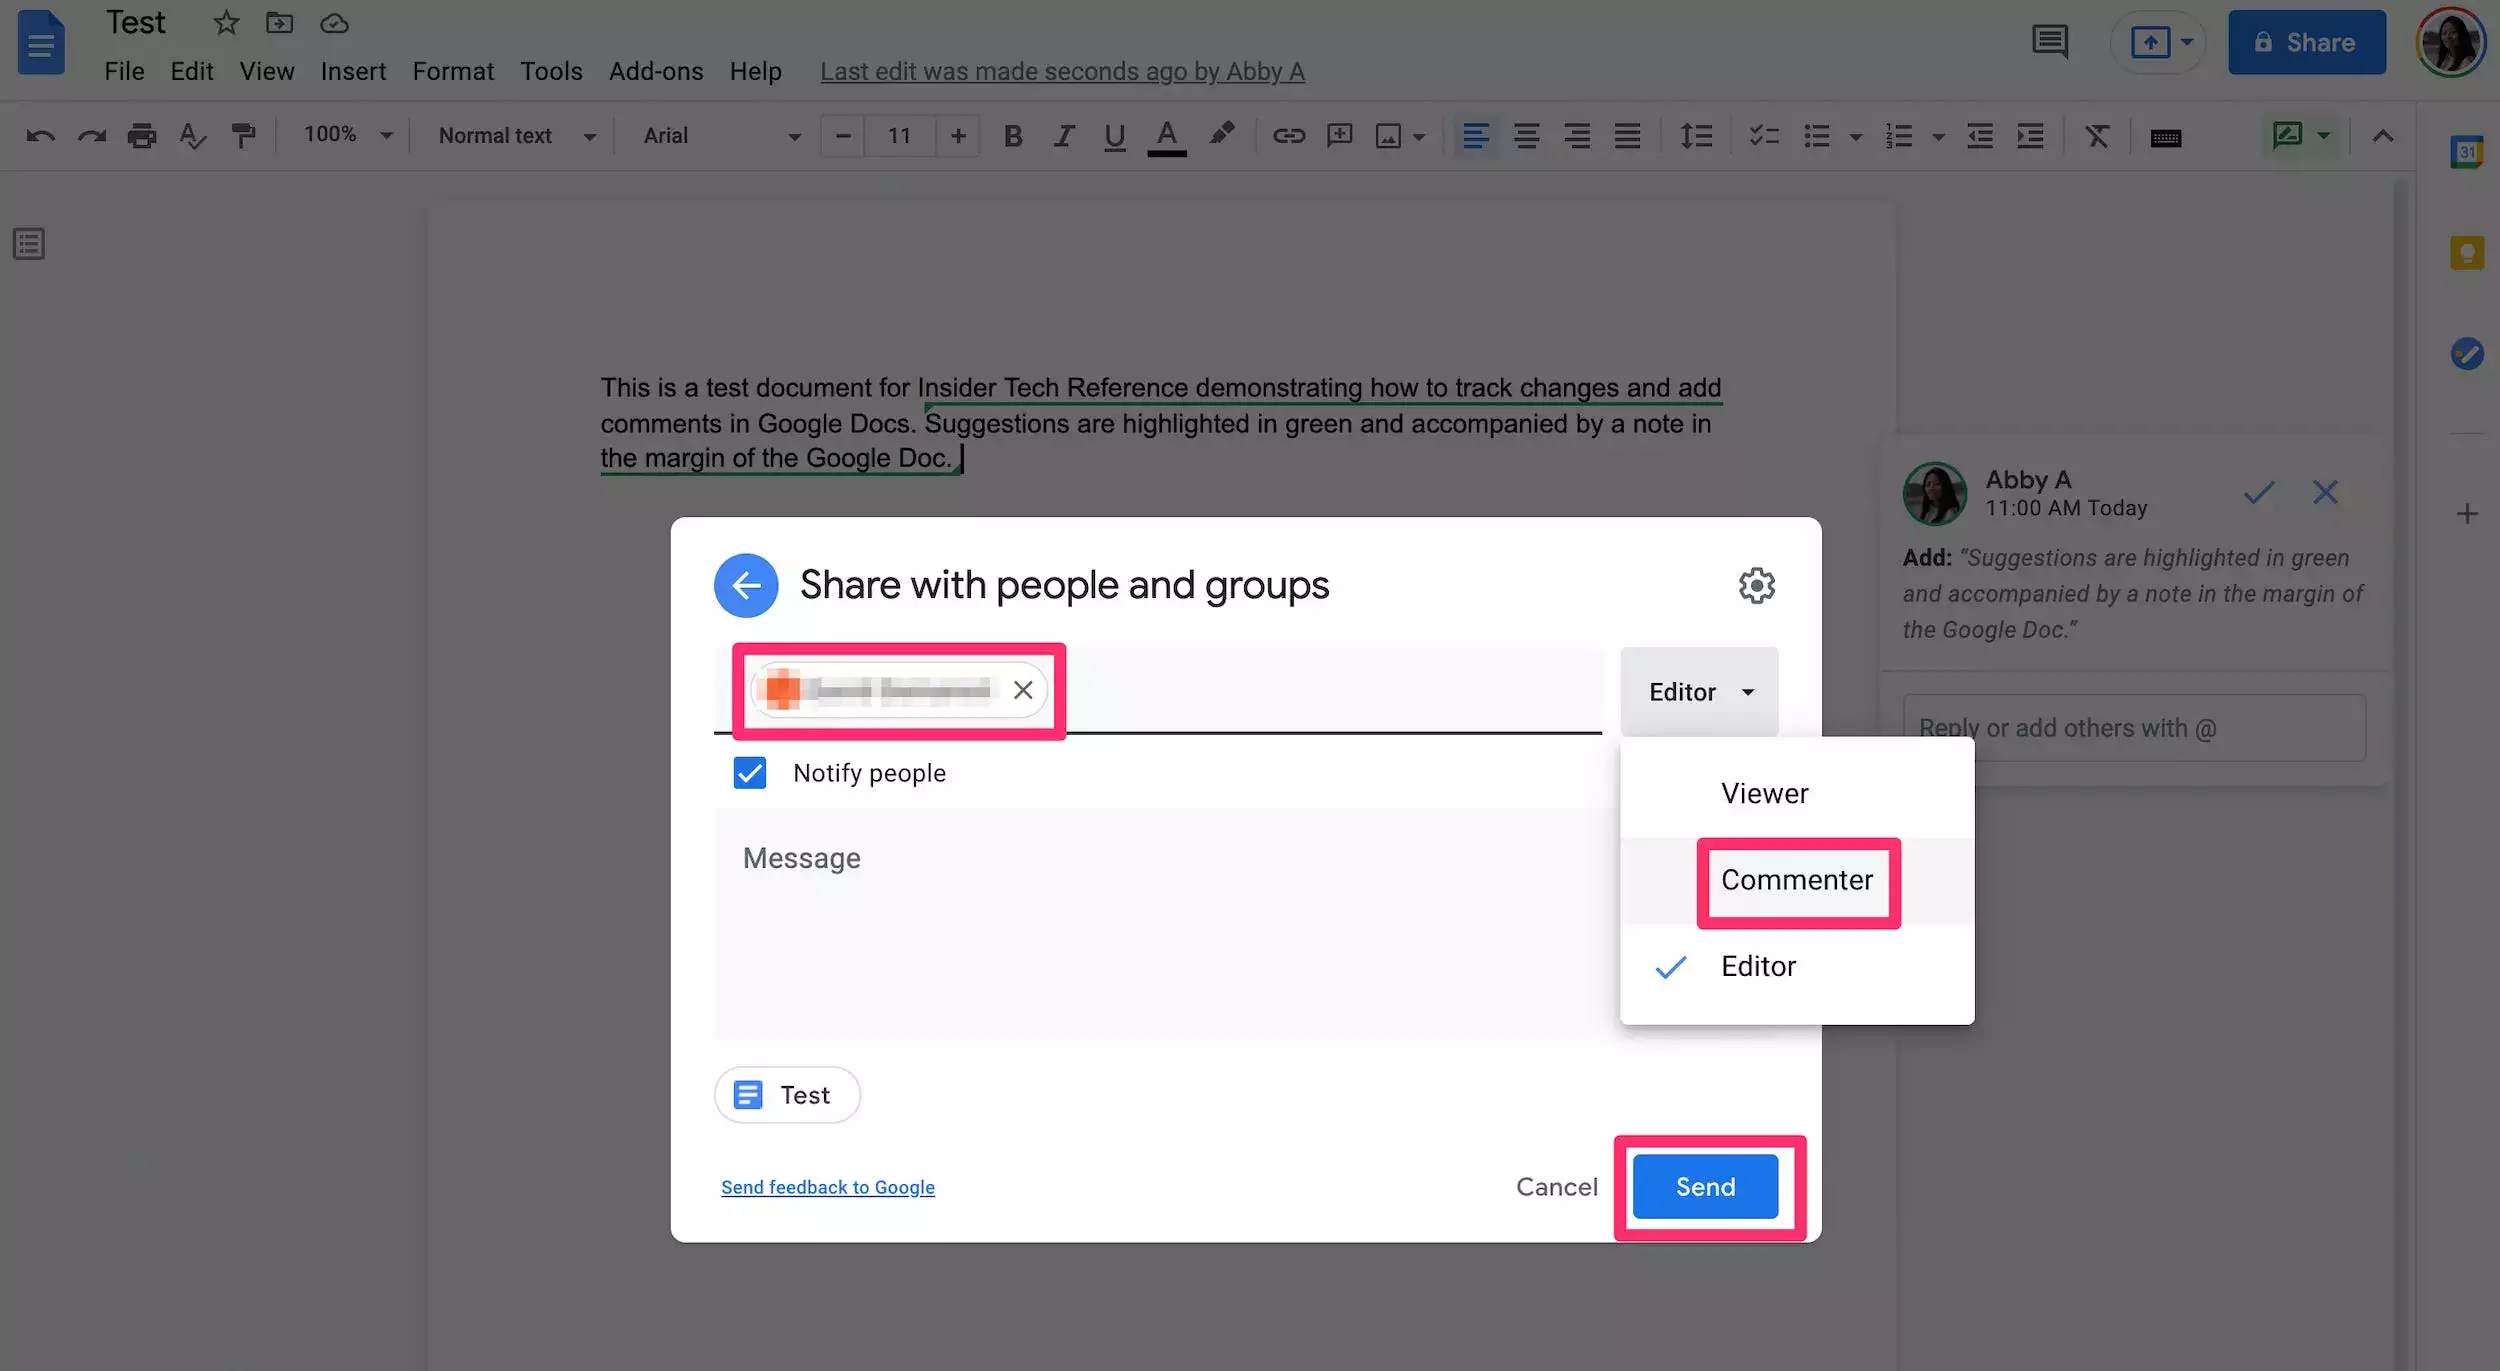This screenshot has height=1371, width=2500.
Task: Expand numbered list style dropdown
Action: (1938, 137)
